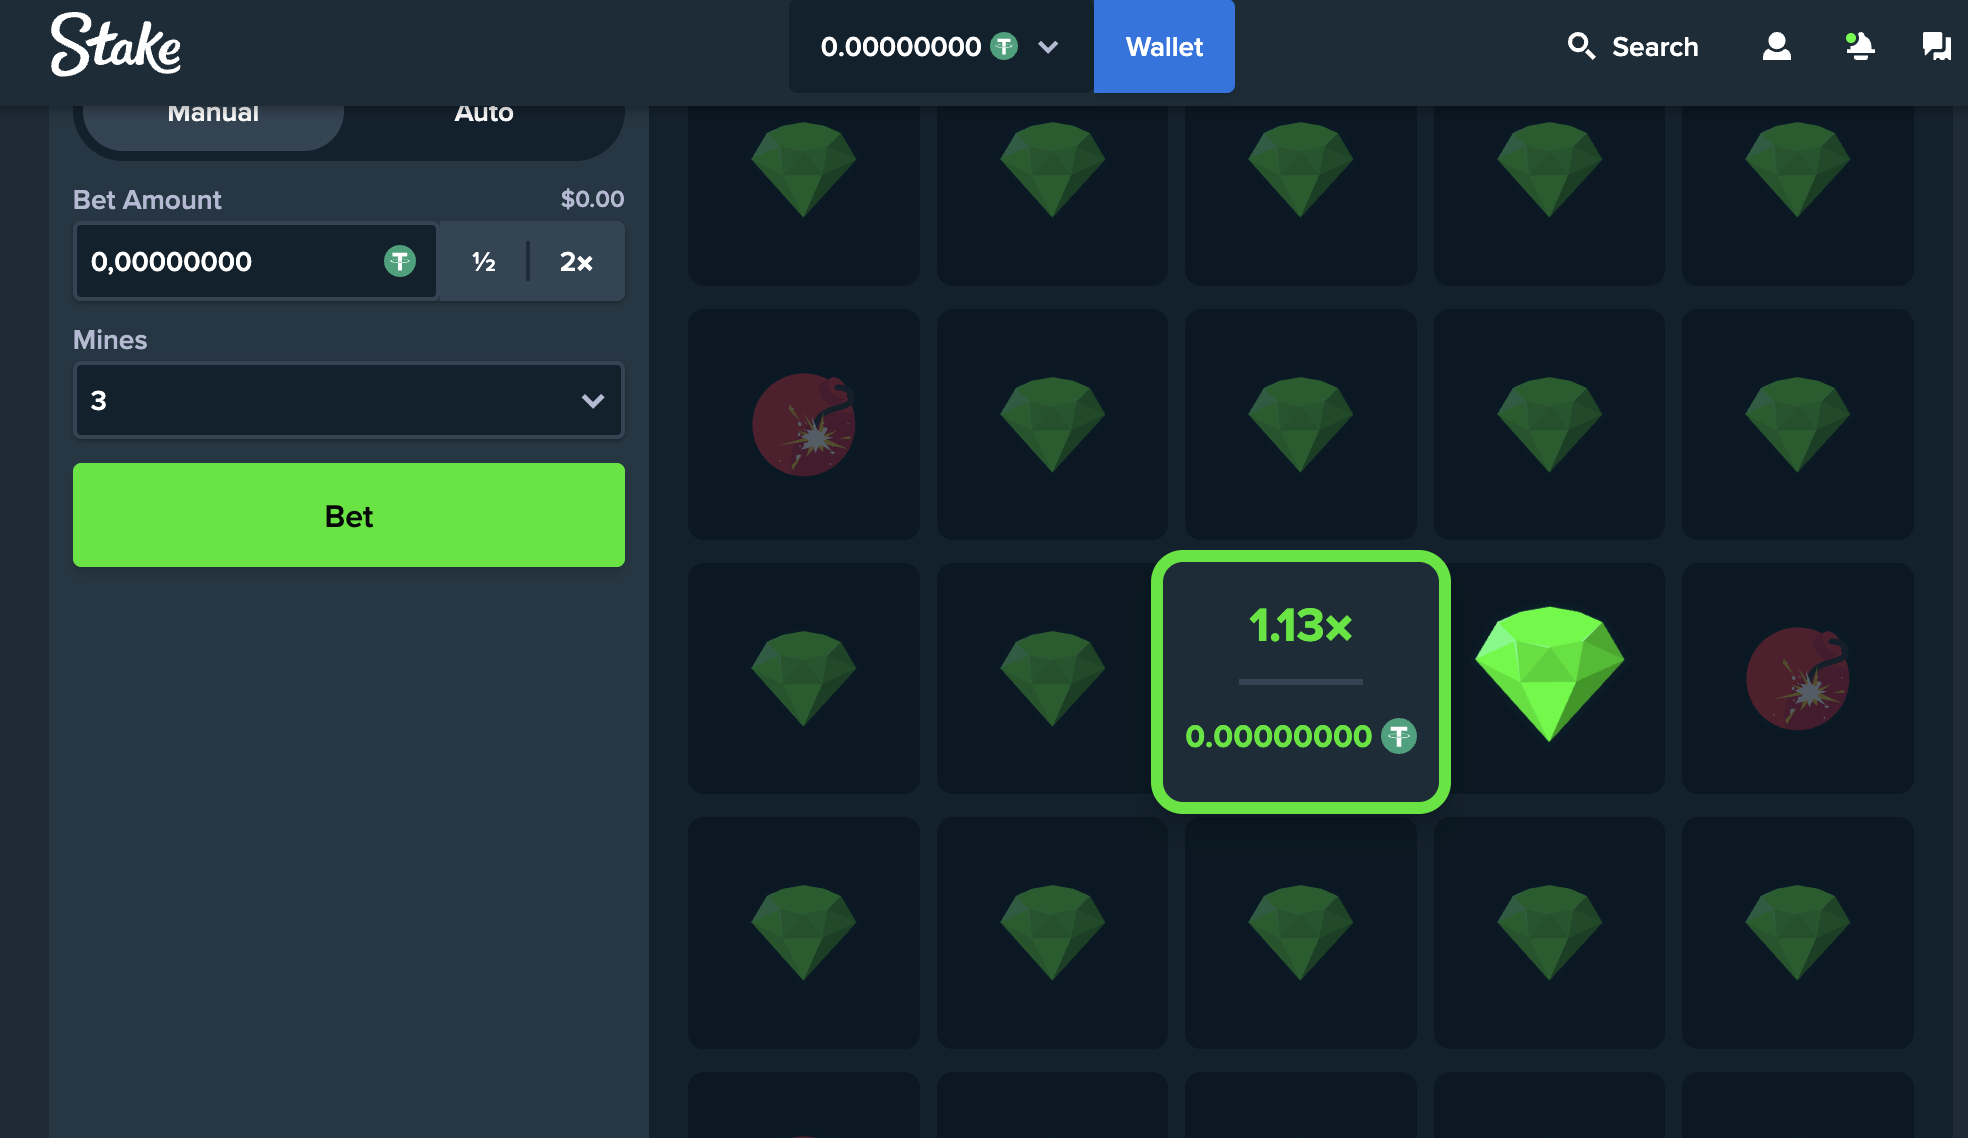Click the Search label in the header
Viewport: 1968px width, 1138px height.
1655,47
